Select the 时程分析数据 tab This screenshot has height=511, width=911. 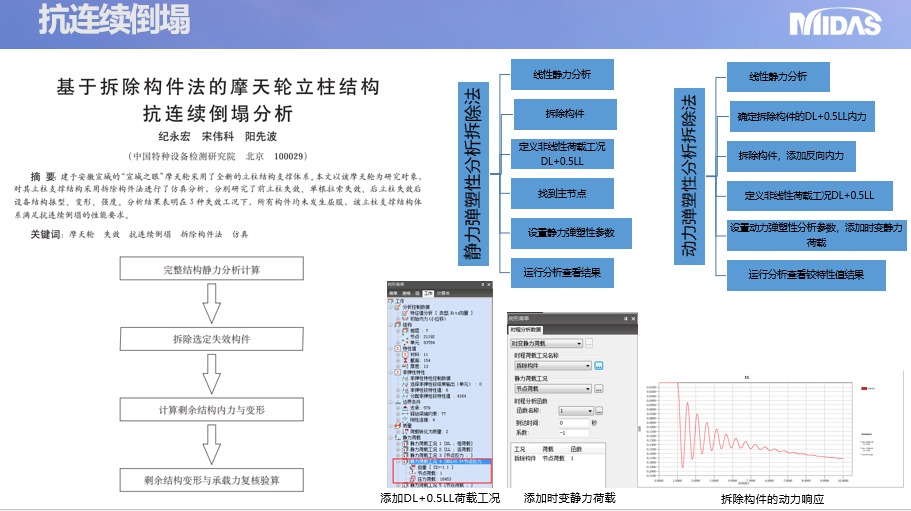(527, 328)
